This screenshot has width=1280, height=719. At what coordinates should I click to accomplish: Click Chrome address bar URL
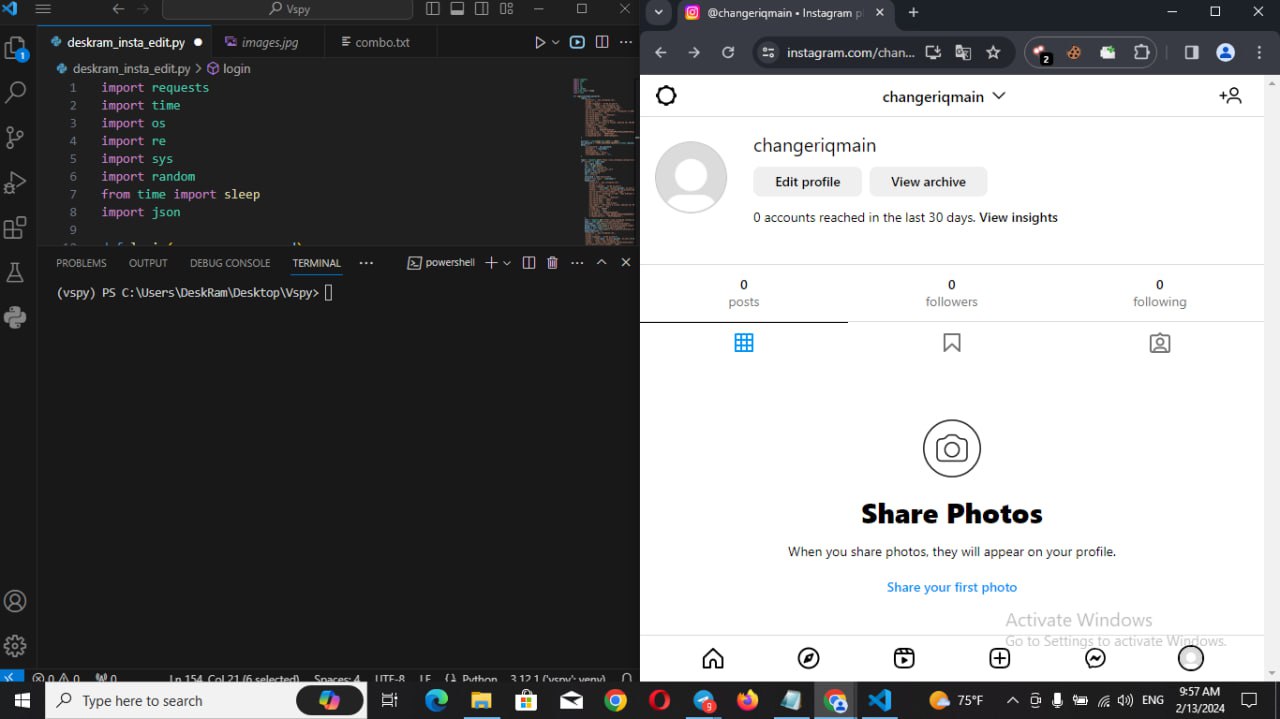pyautogui.click(x=851, y=53)
